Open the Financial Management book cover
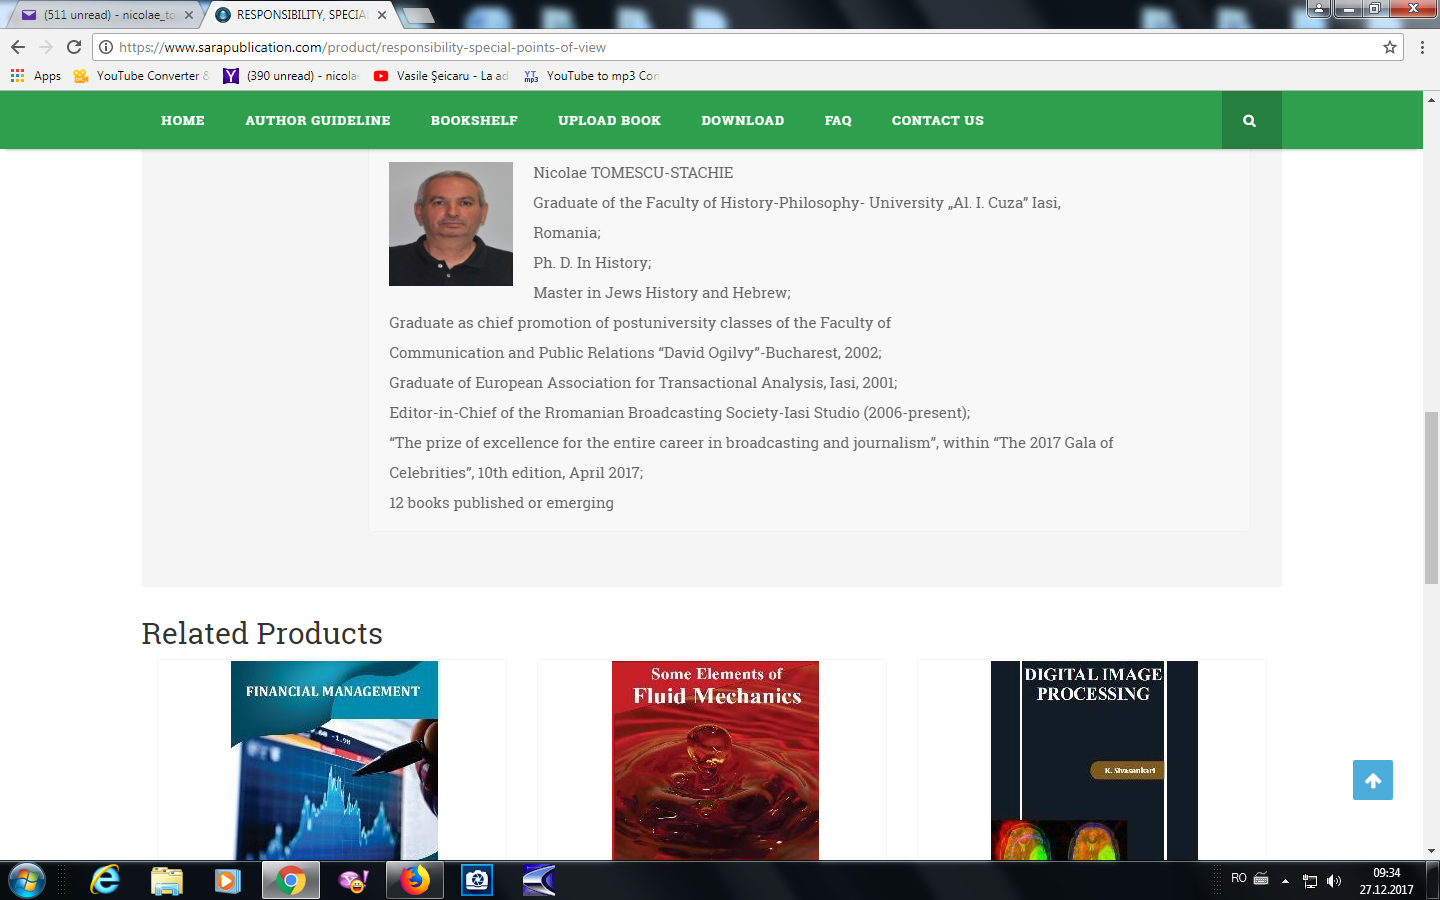The height and width of the screenshot is (900, 1440). coord(334,760)
